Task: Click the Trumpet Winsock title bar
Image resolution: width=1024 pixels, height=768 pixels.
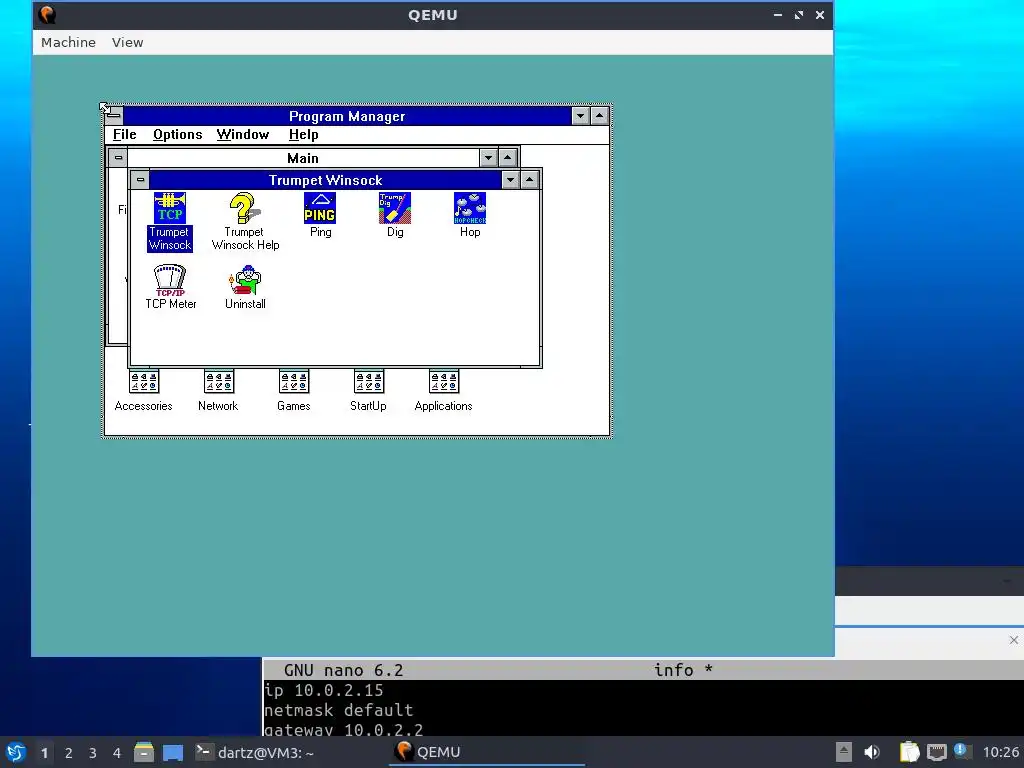Action: pos(325,180)
